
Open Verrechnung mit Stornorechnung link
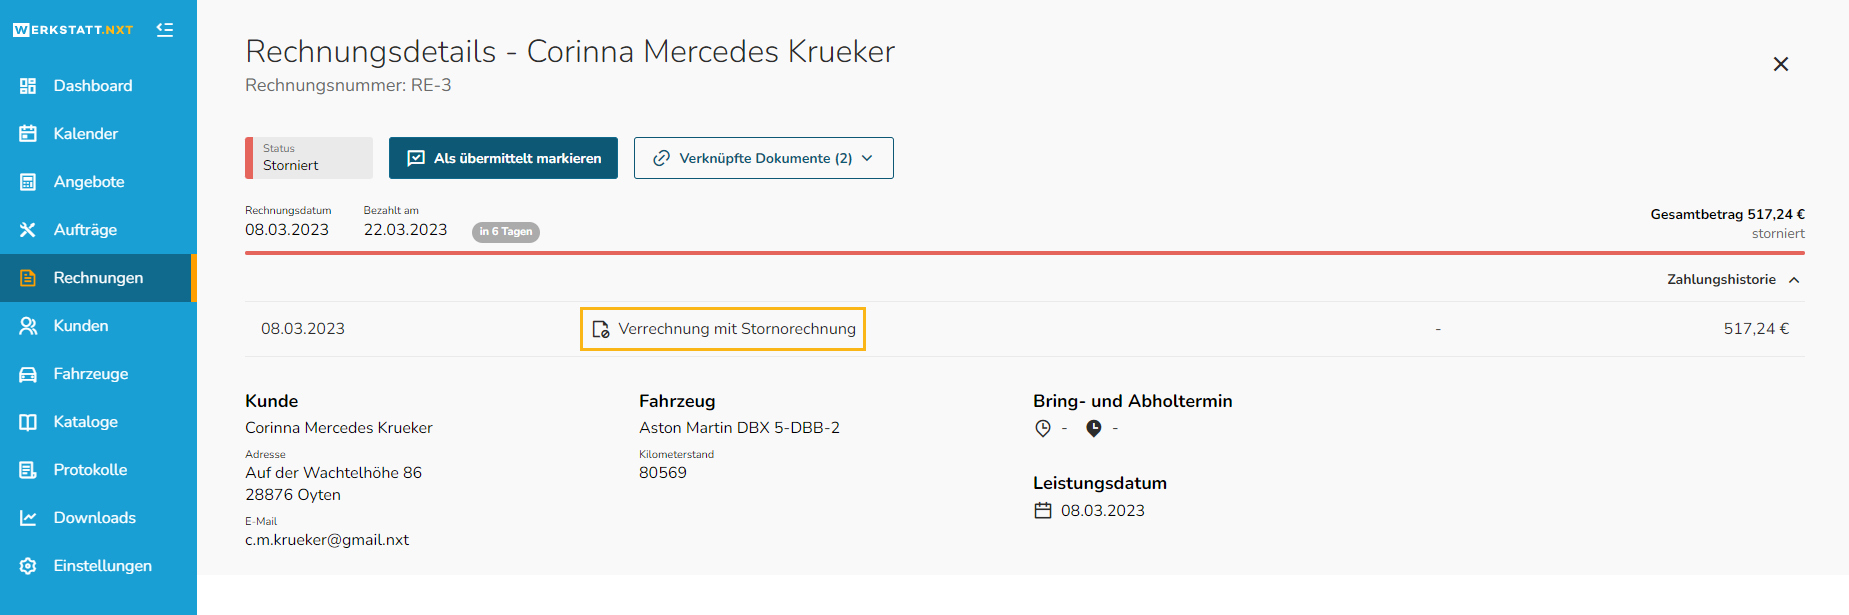point(723,329)
